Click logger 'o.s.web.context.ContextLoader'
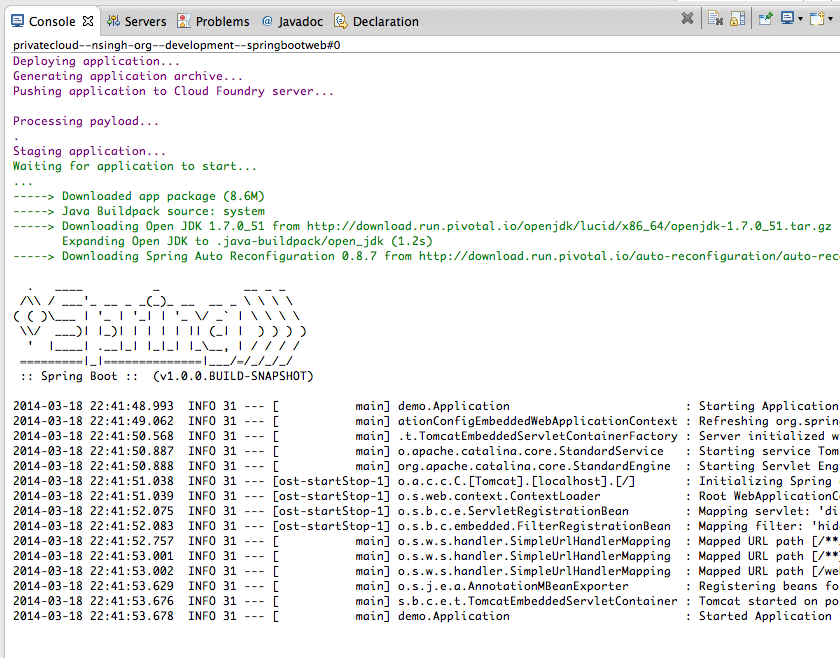840x658 pixels. pos(499,496)
